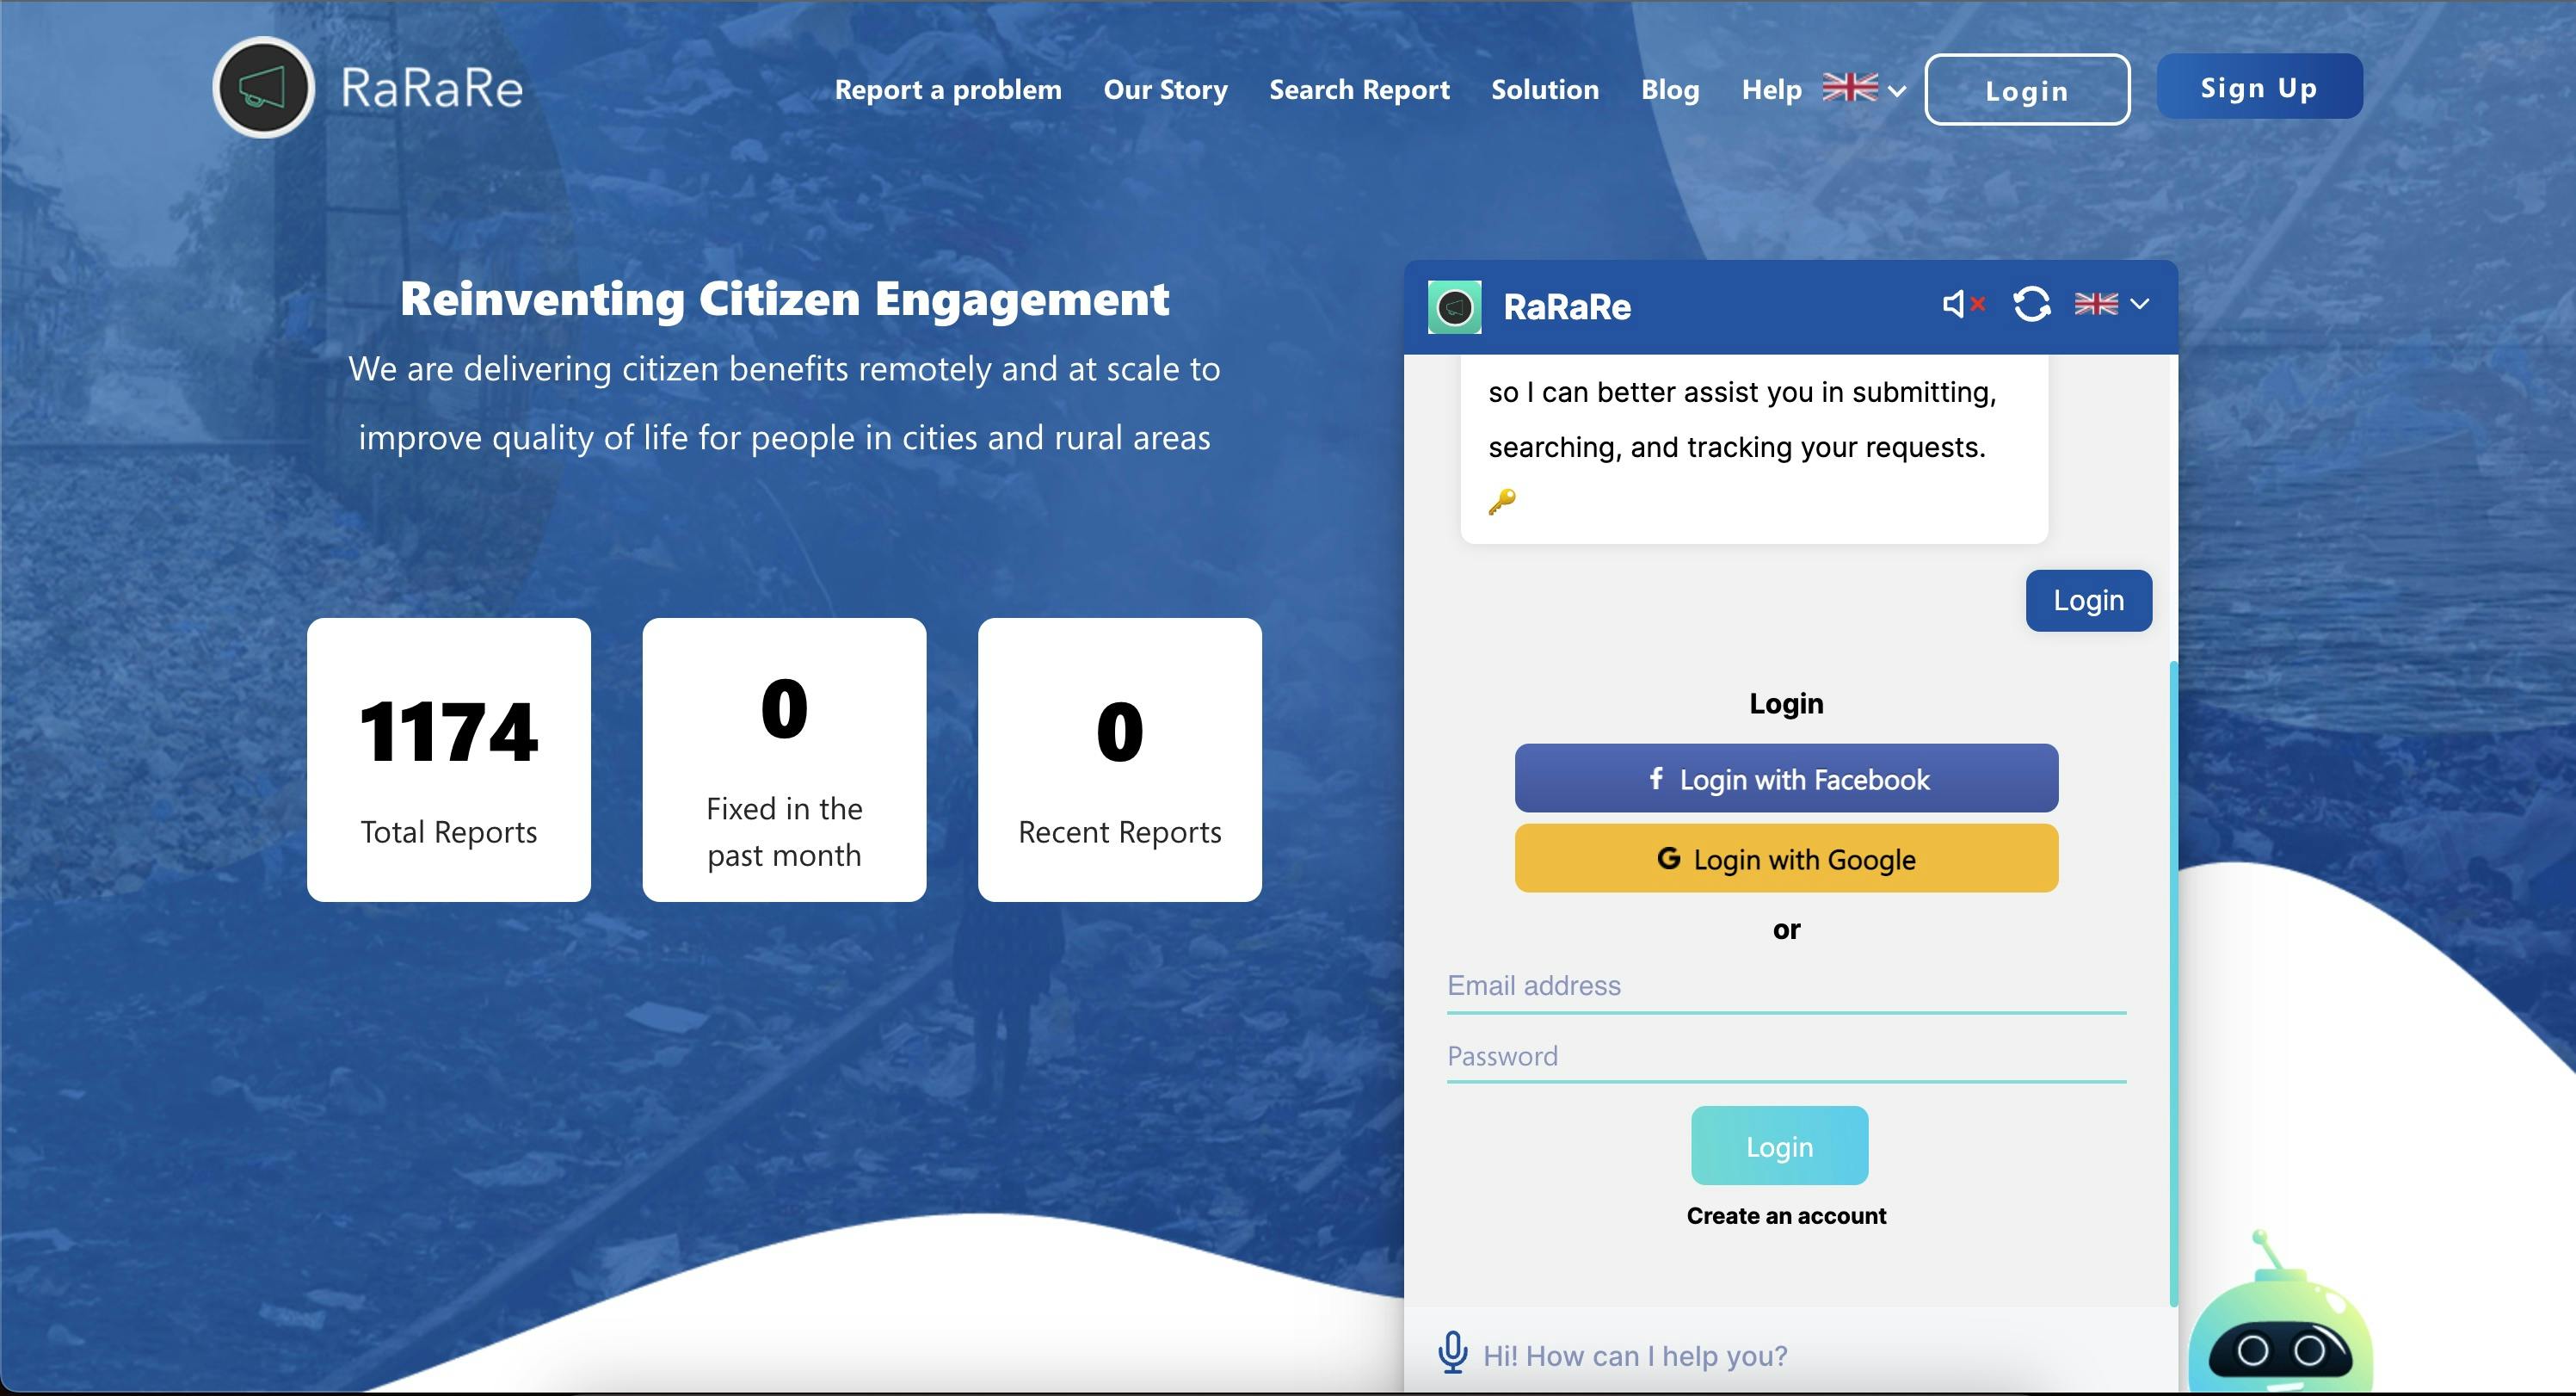Toggle the chat sound mute icon
Image resolution: width=2576 pixels, height=1396 pixels.
point(1963,304)
